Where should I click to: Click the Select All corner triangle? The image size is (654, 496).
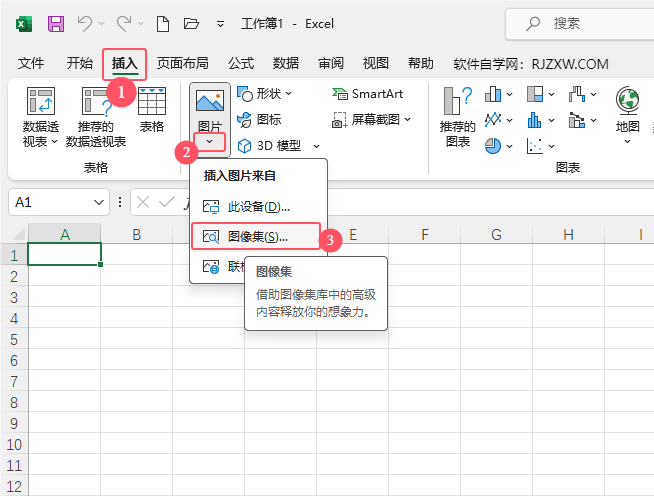tap(18, 234)
